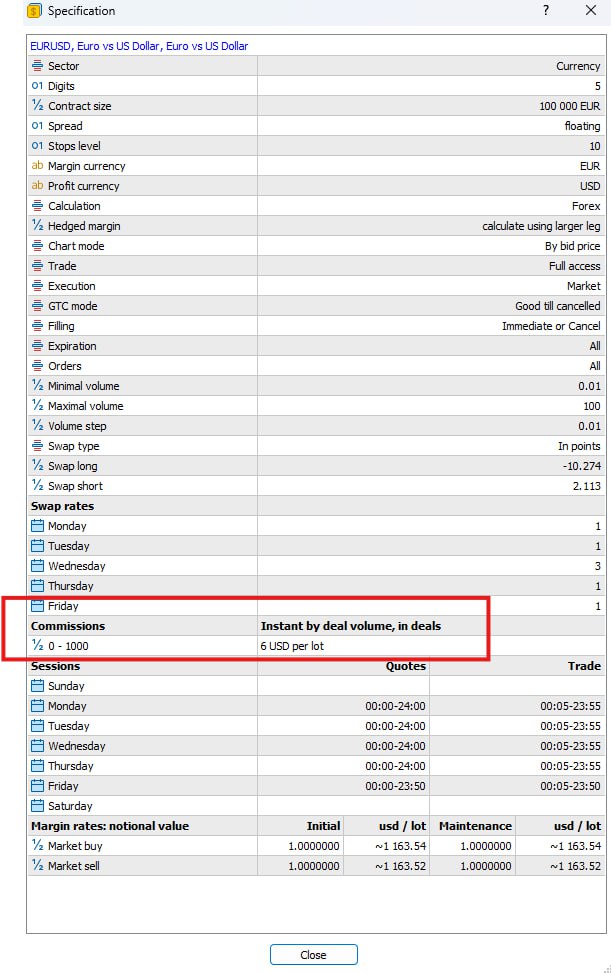Image resolution: width=611 pixels, height=973 pixels.
Task: Click the fraction icon beside Market buy
Action: coord(37,846)
